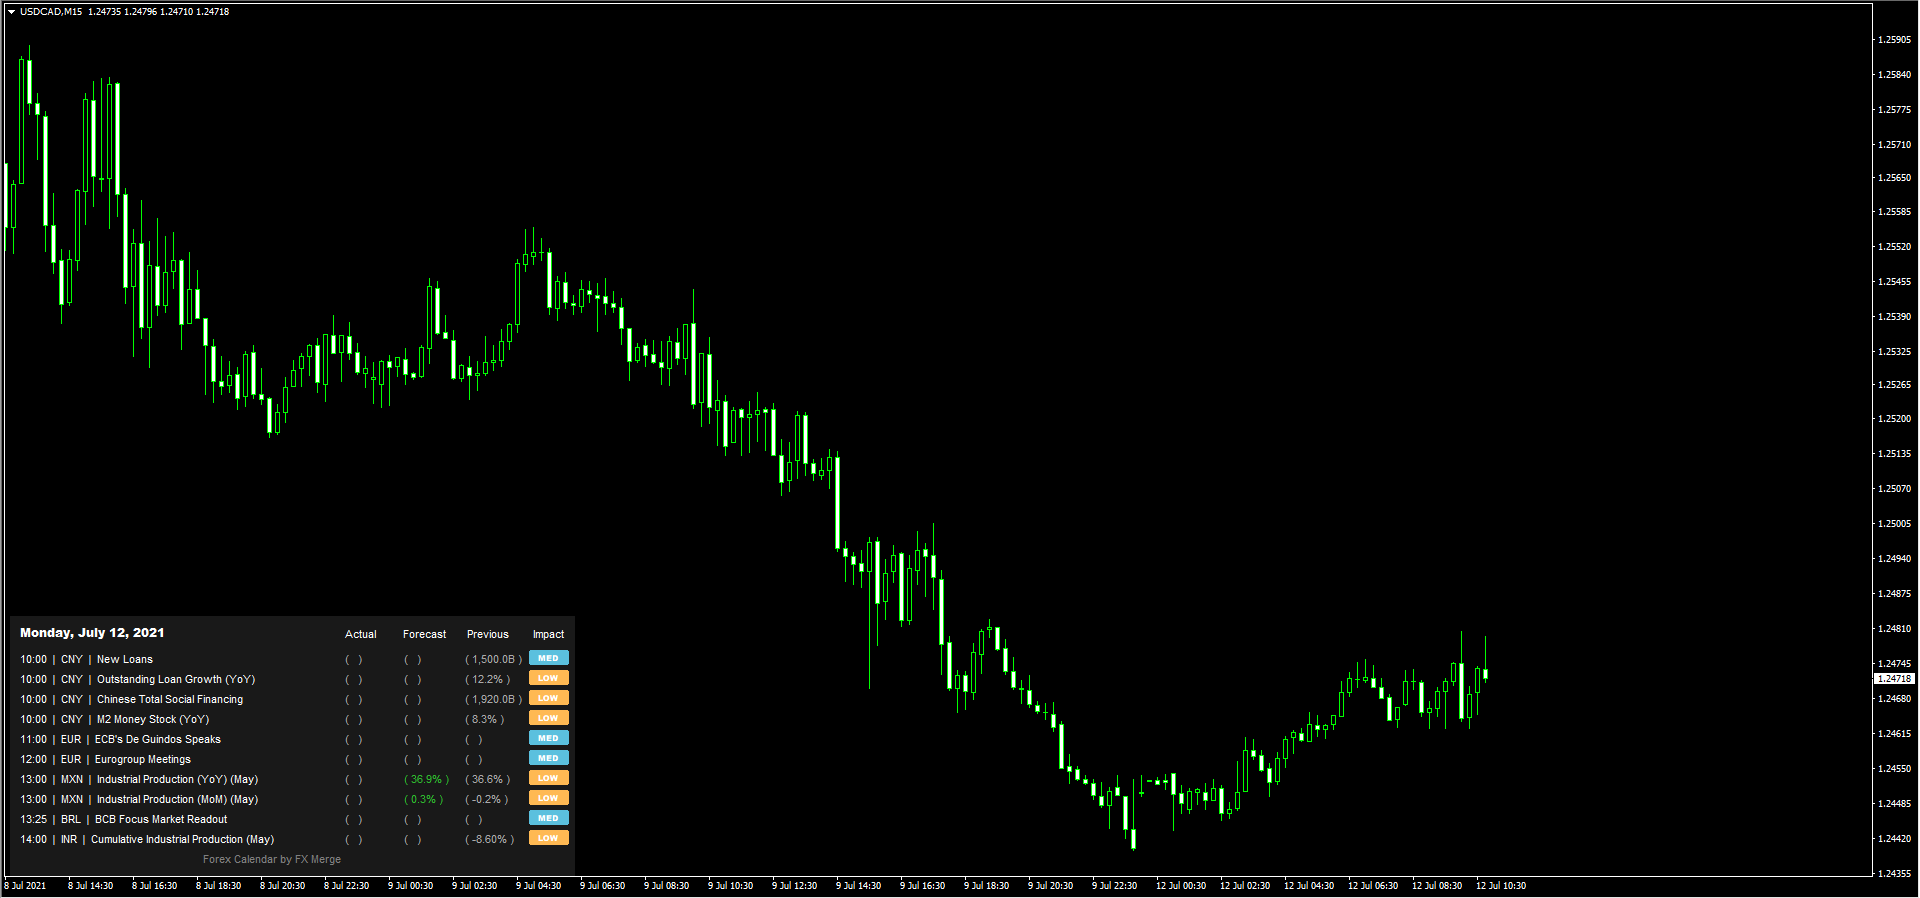Click the 1.25905 price level on the axis
This screenshot has width=1920, height=898.
click(x=1895, y=40)
